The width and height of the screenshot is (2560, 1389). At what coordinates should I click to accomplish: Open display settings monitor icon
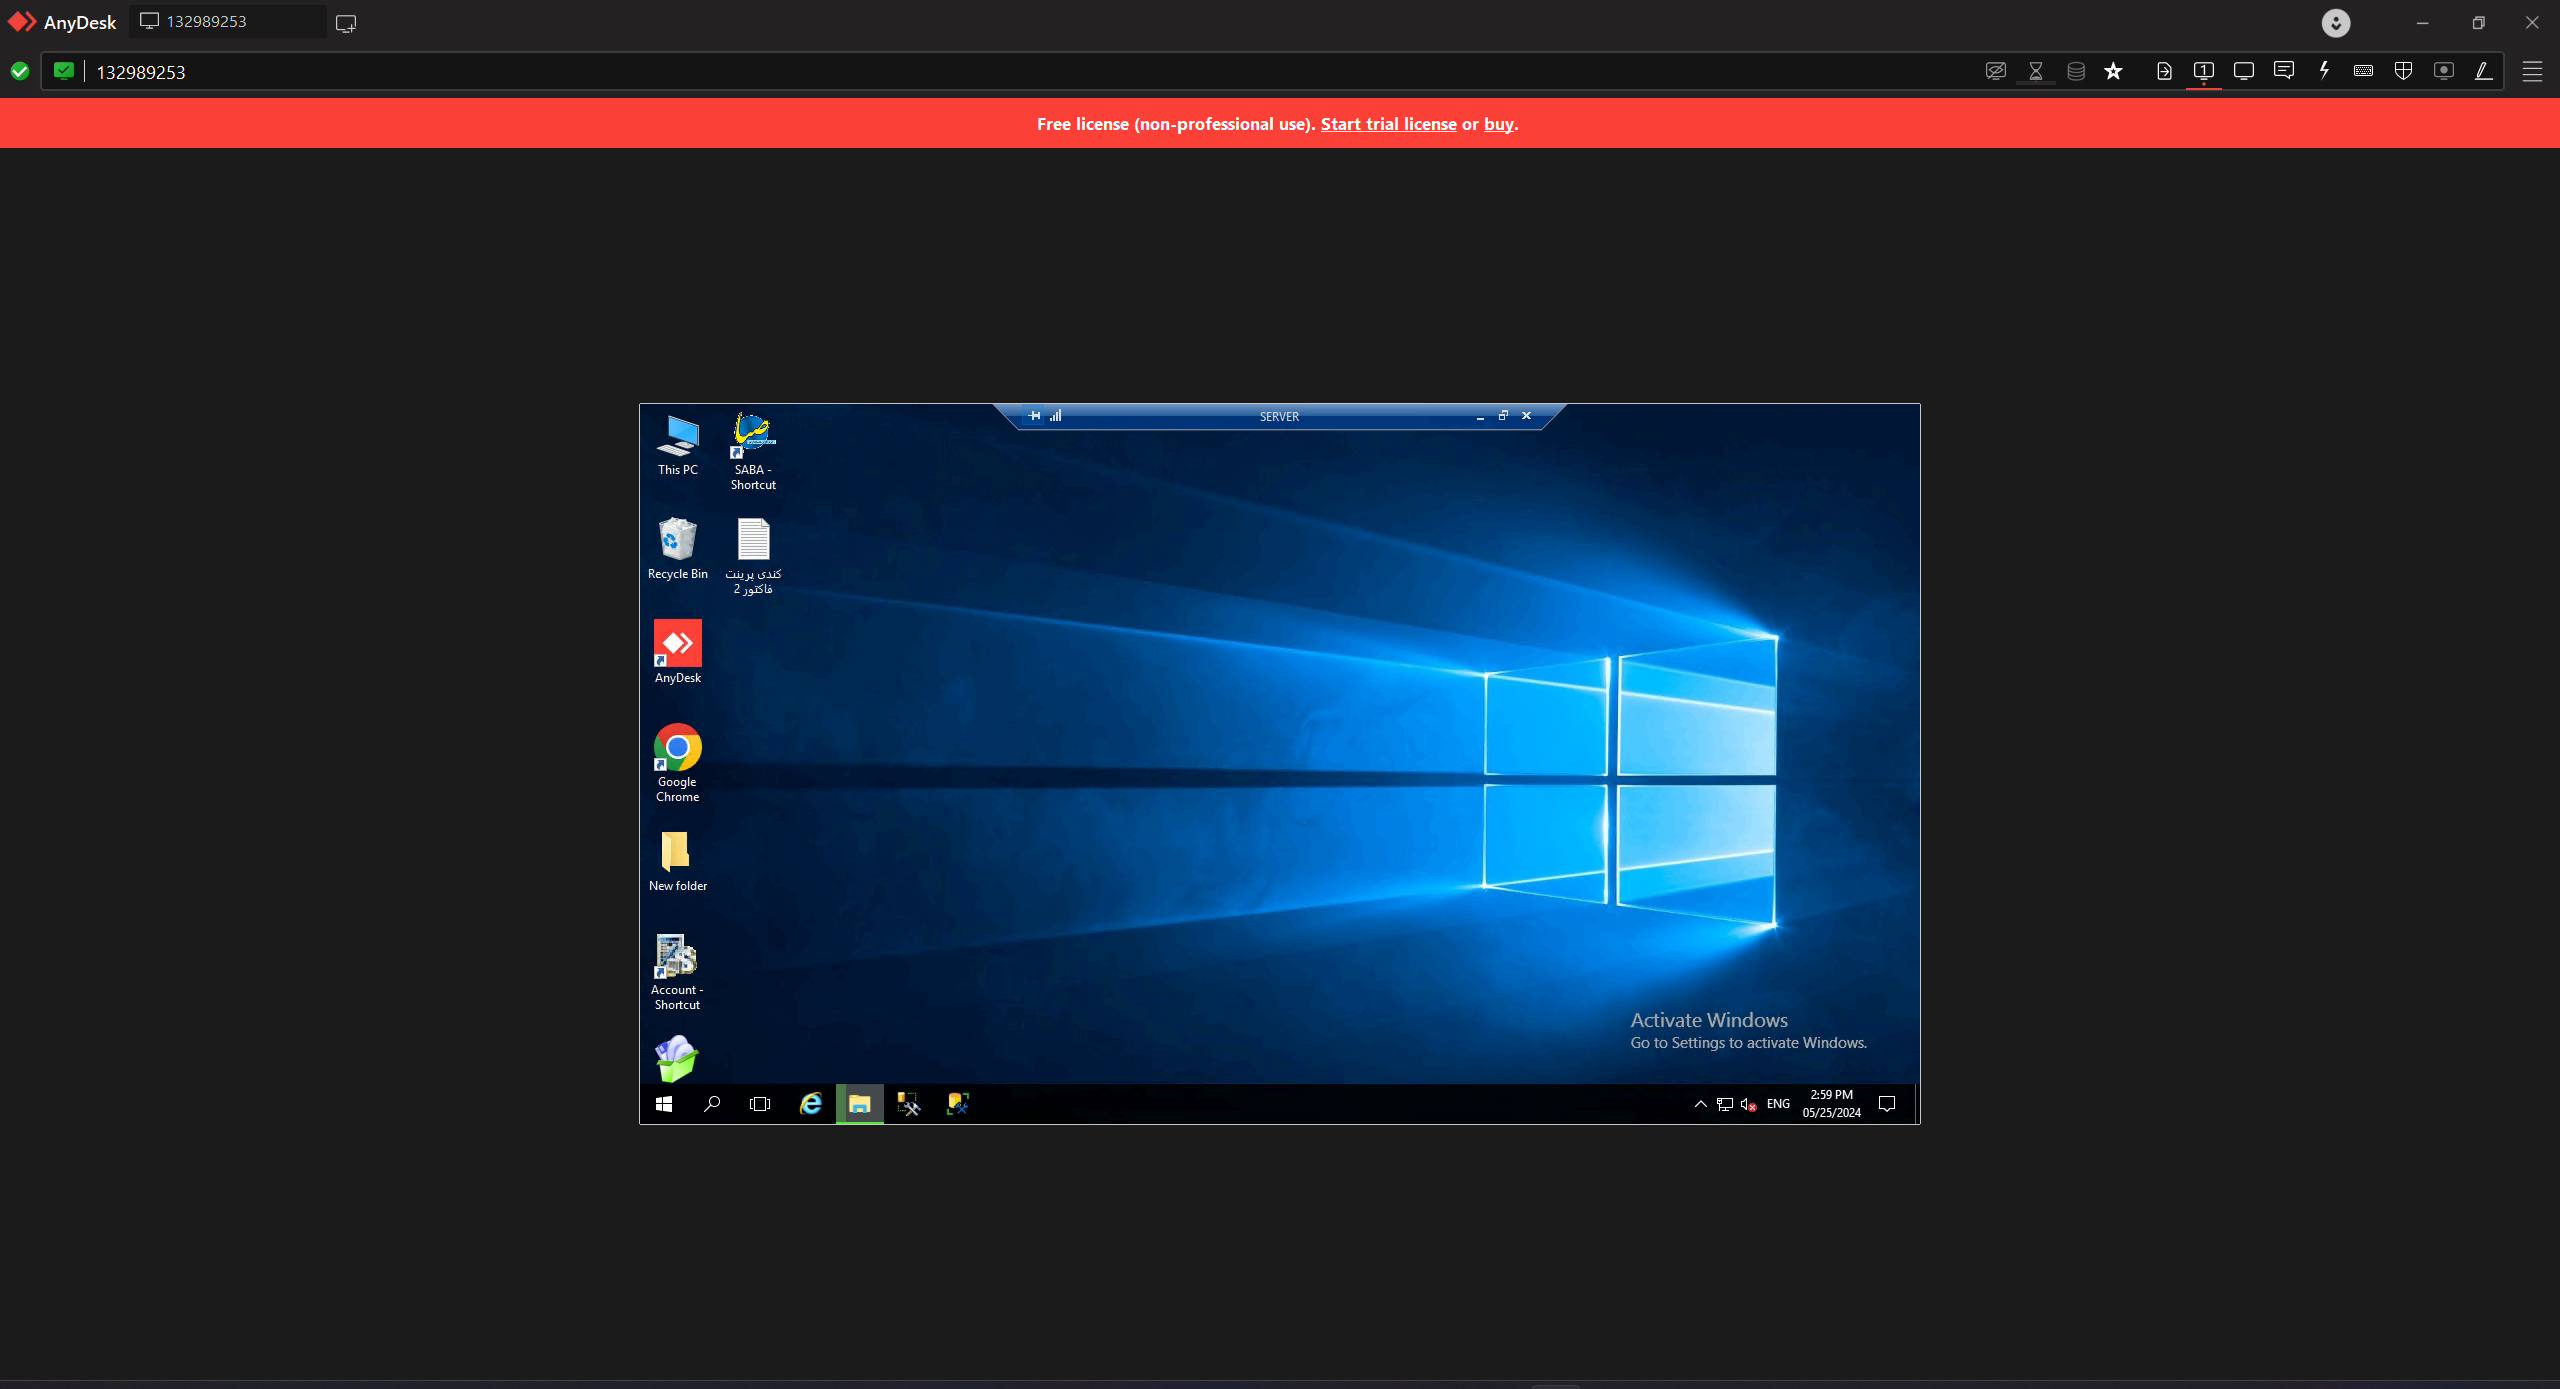click(x=2243, y=71)
